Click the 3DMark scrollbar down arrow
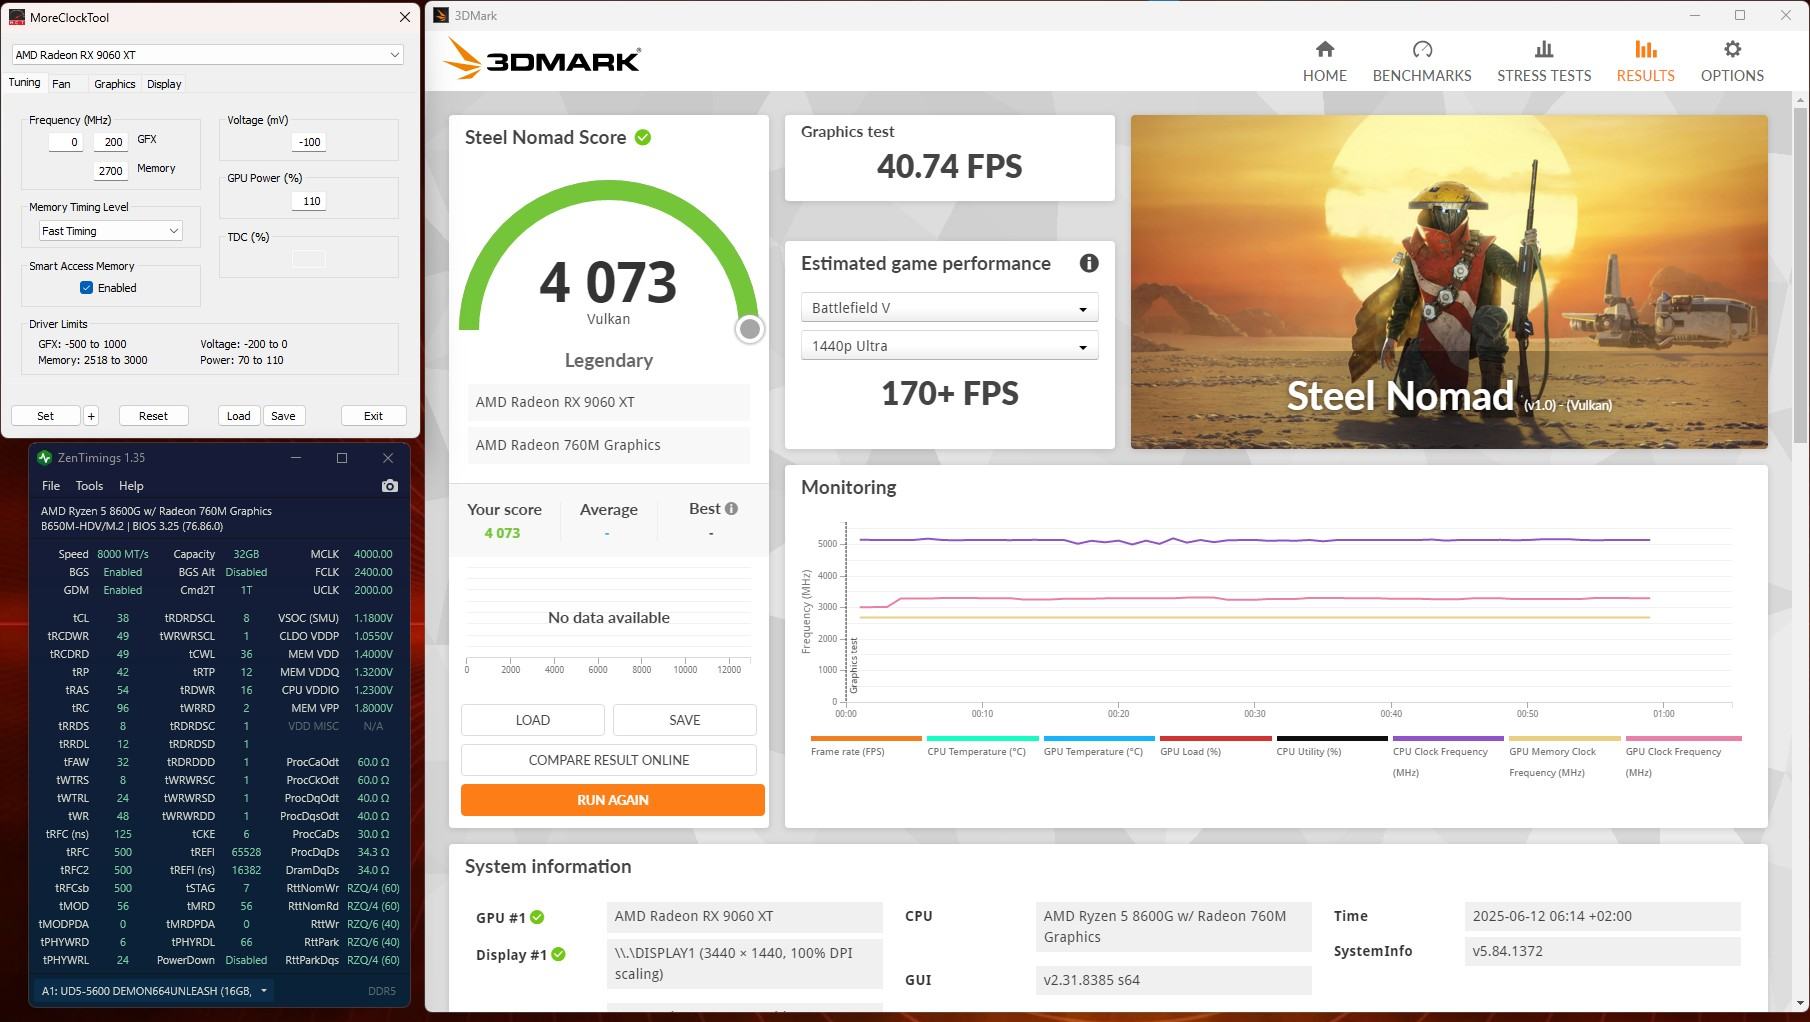The image size is (1810, 1022). 1800,1003
